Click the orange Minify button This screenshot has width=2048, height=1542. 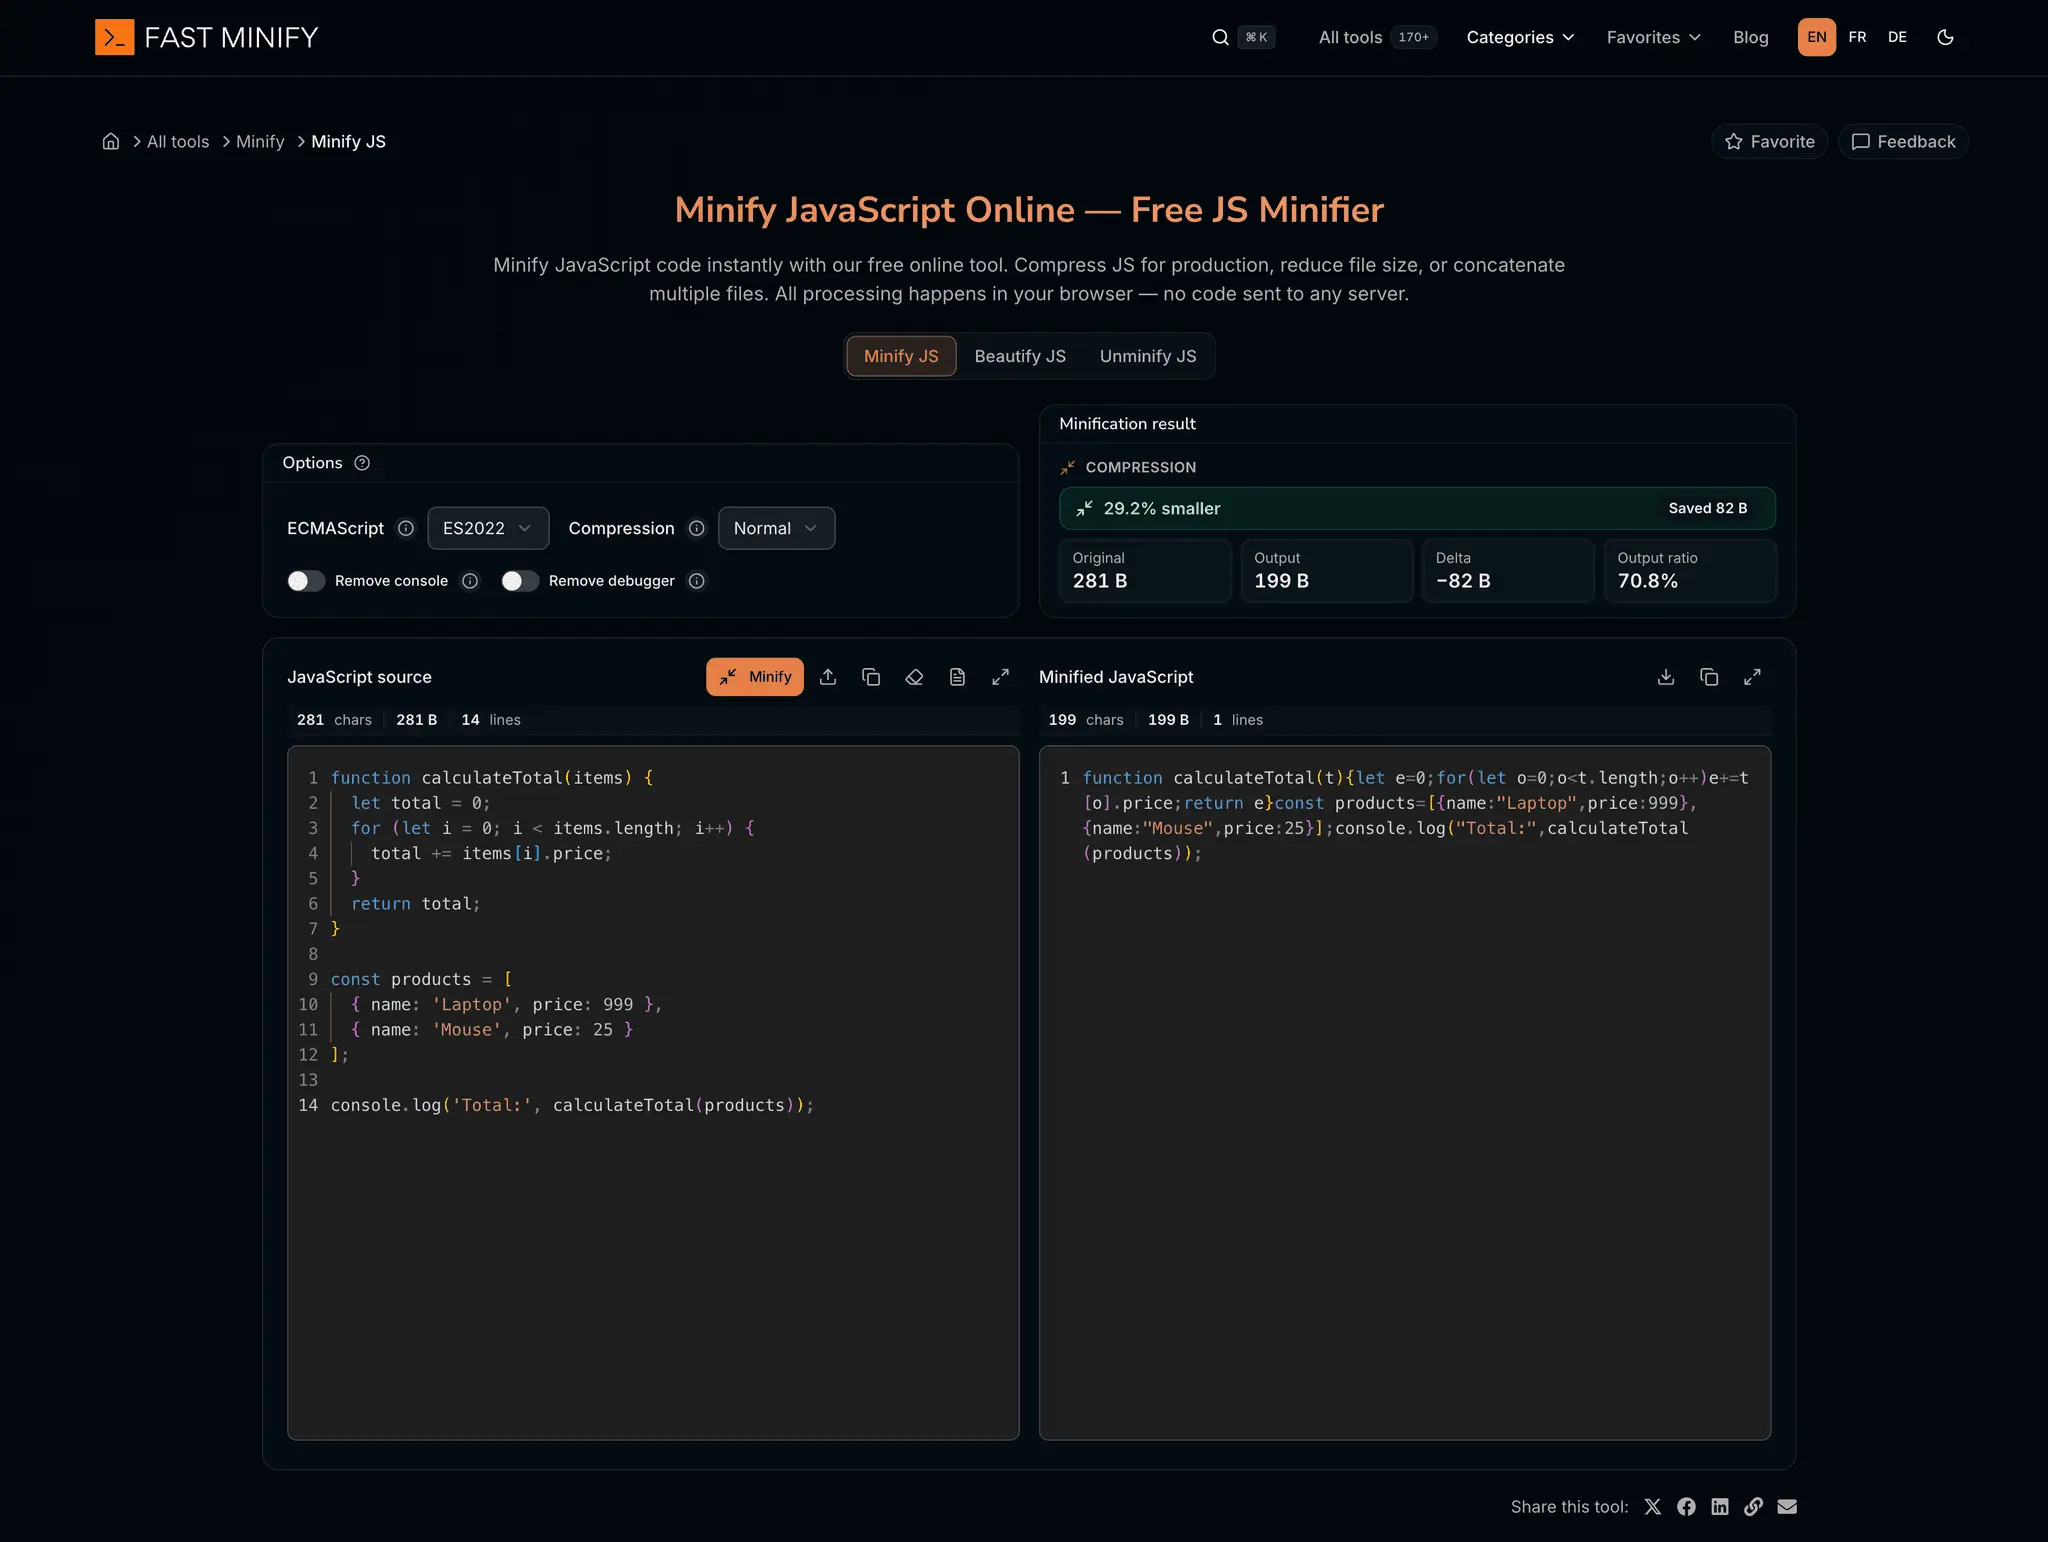755,677
